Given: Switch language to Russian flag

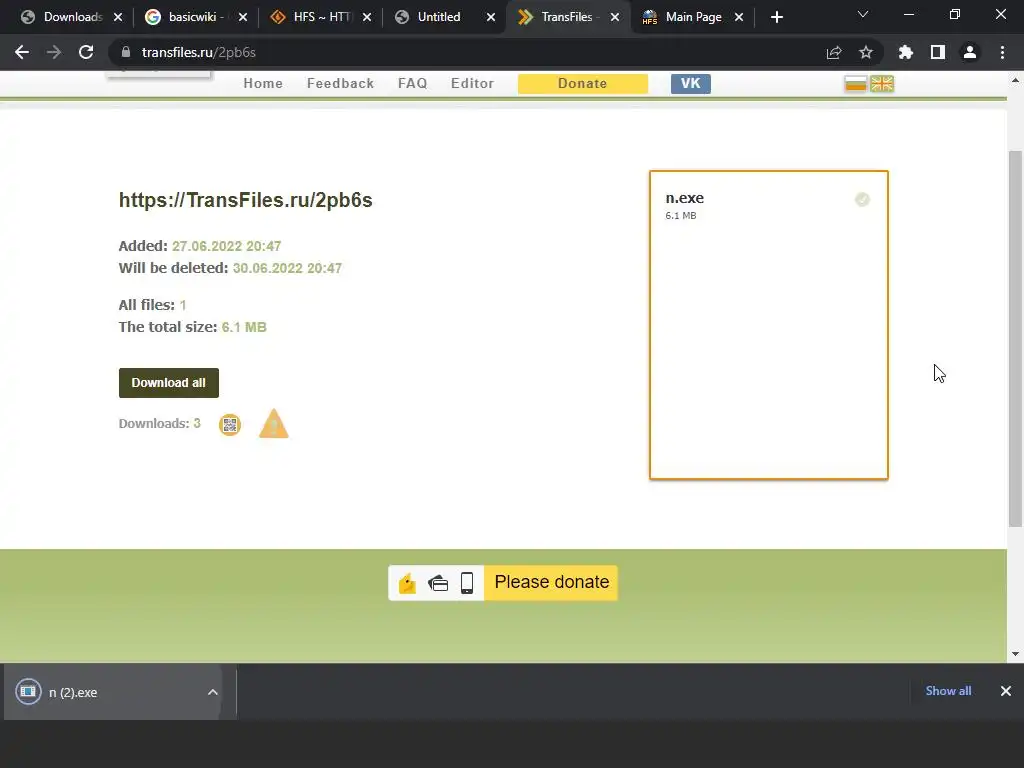Looking at the screenshot, I should [855, 84].
